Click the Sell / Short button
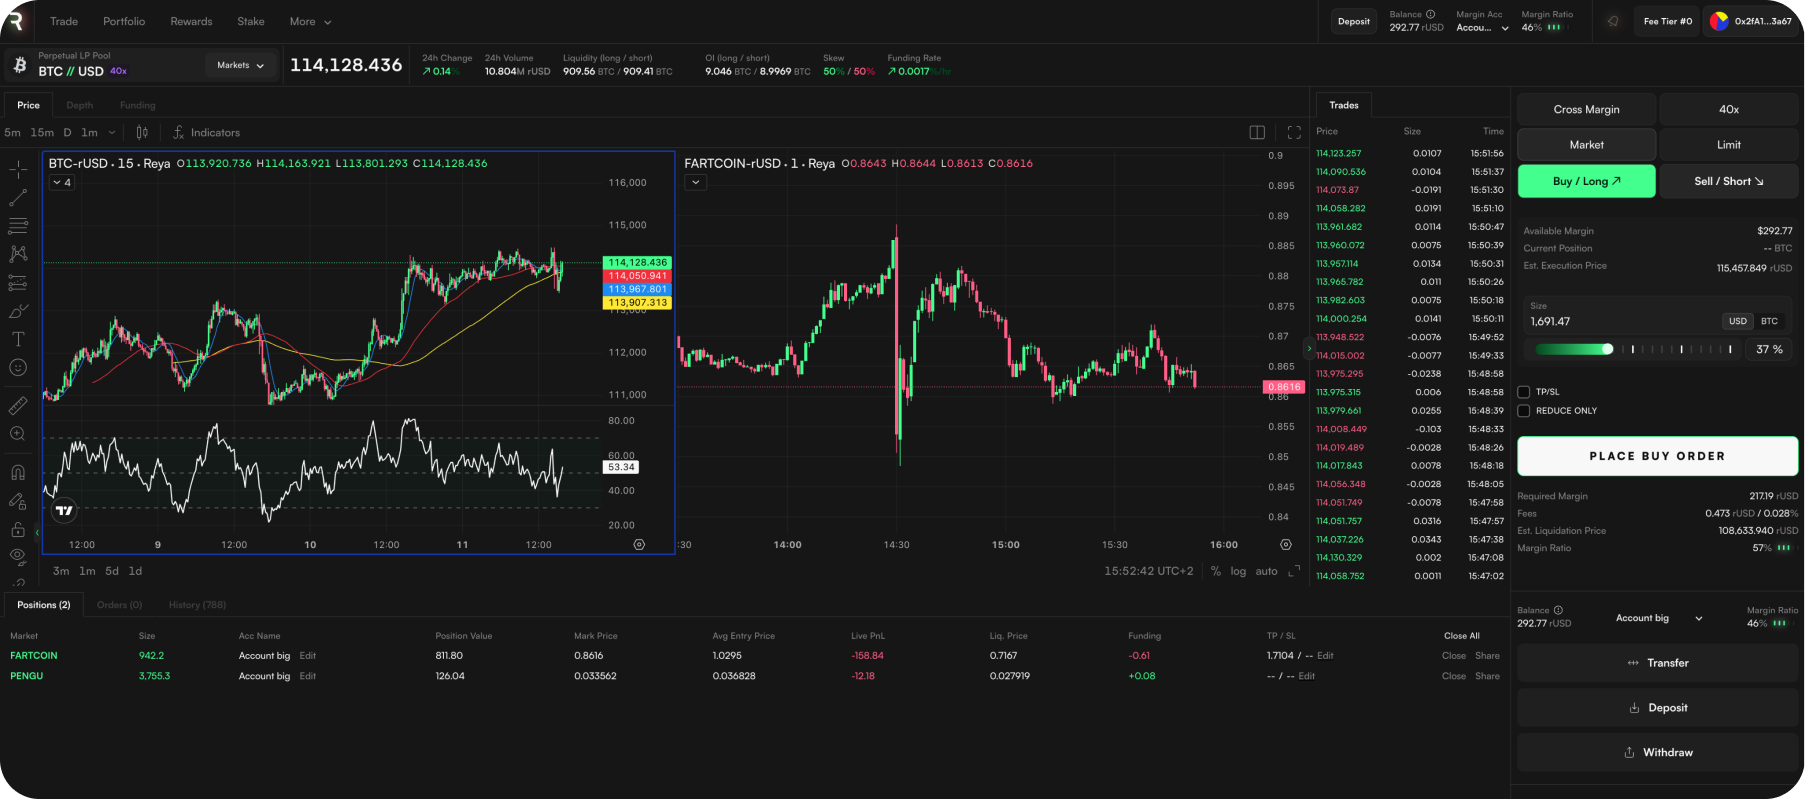The image size is (1805, 799). (1728, 181)
